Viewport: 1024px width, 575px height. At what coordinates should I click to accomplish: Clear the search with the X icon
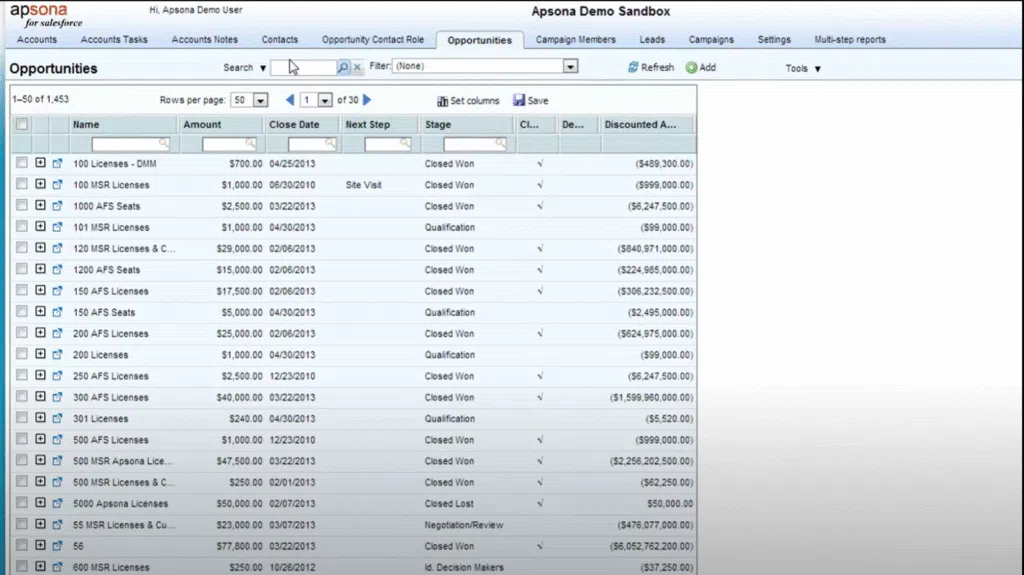click(357, 68)
